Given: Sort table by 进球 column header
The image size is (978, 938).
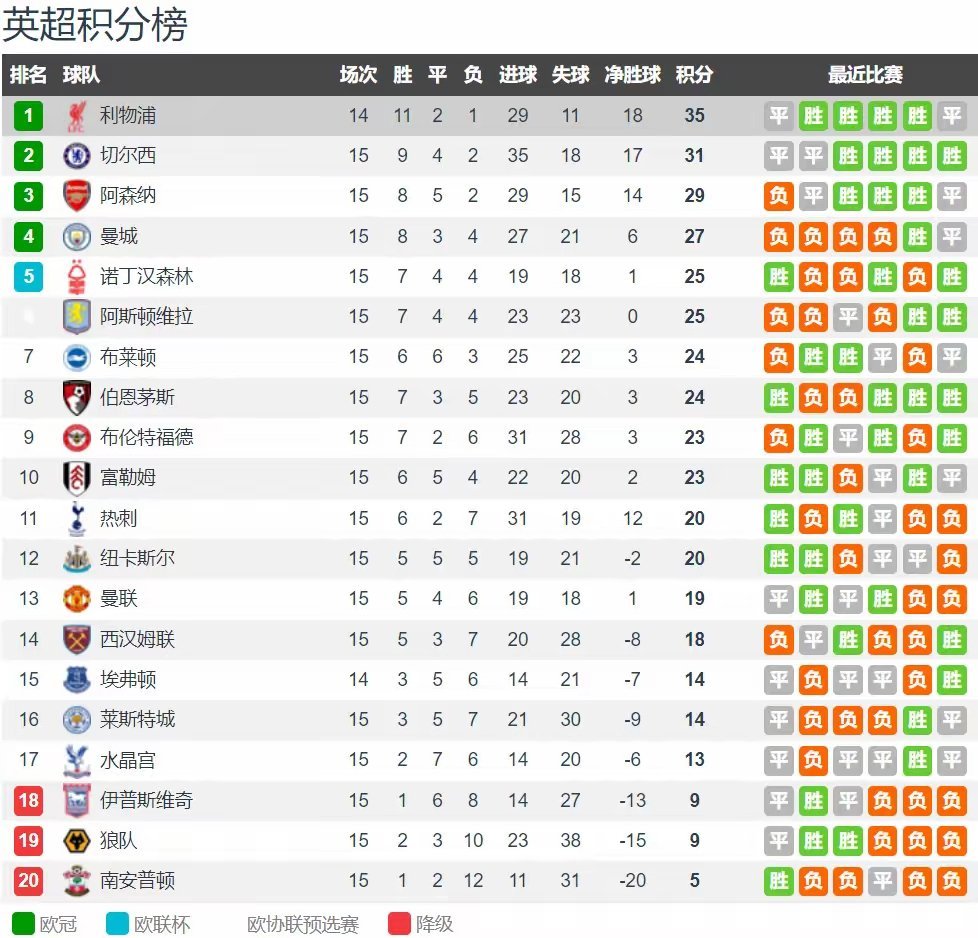Looking at the screenshot, I should [x=518, y=75].
